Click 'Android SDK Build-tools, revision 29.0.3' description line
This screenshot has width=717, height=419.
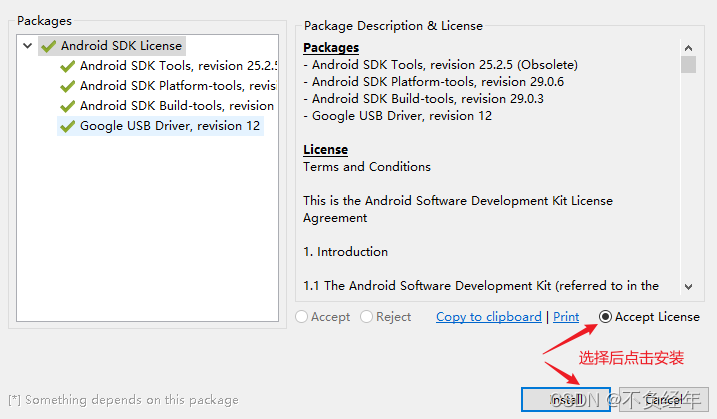pos(423,99)
